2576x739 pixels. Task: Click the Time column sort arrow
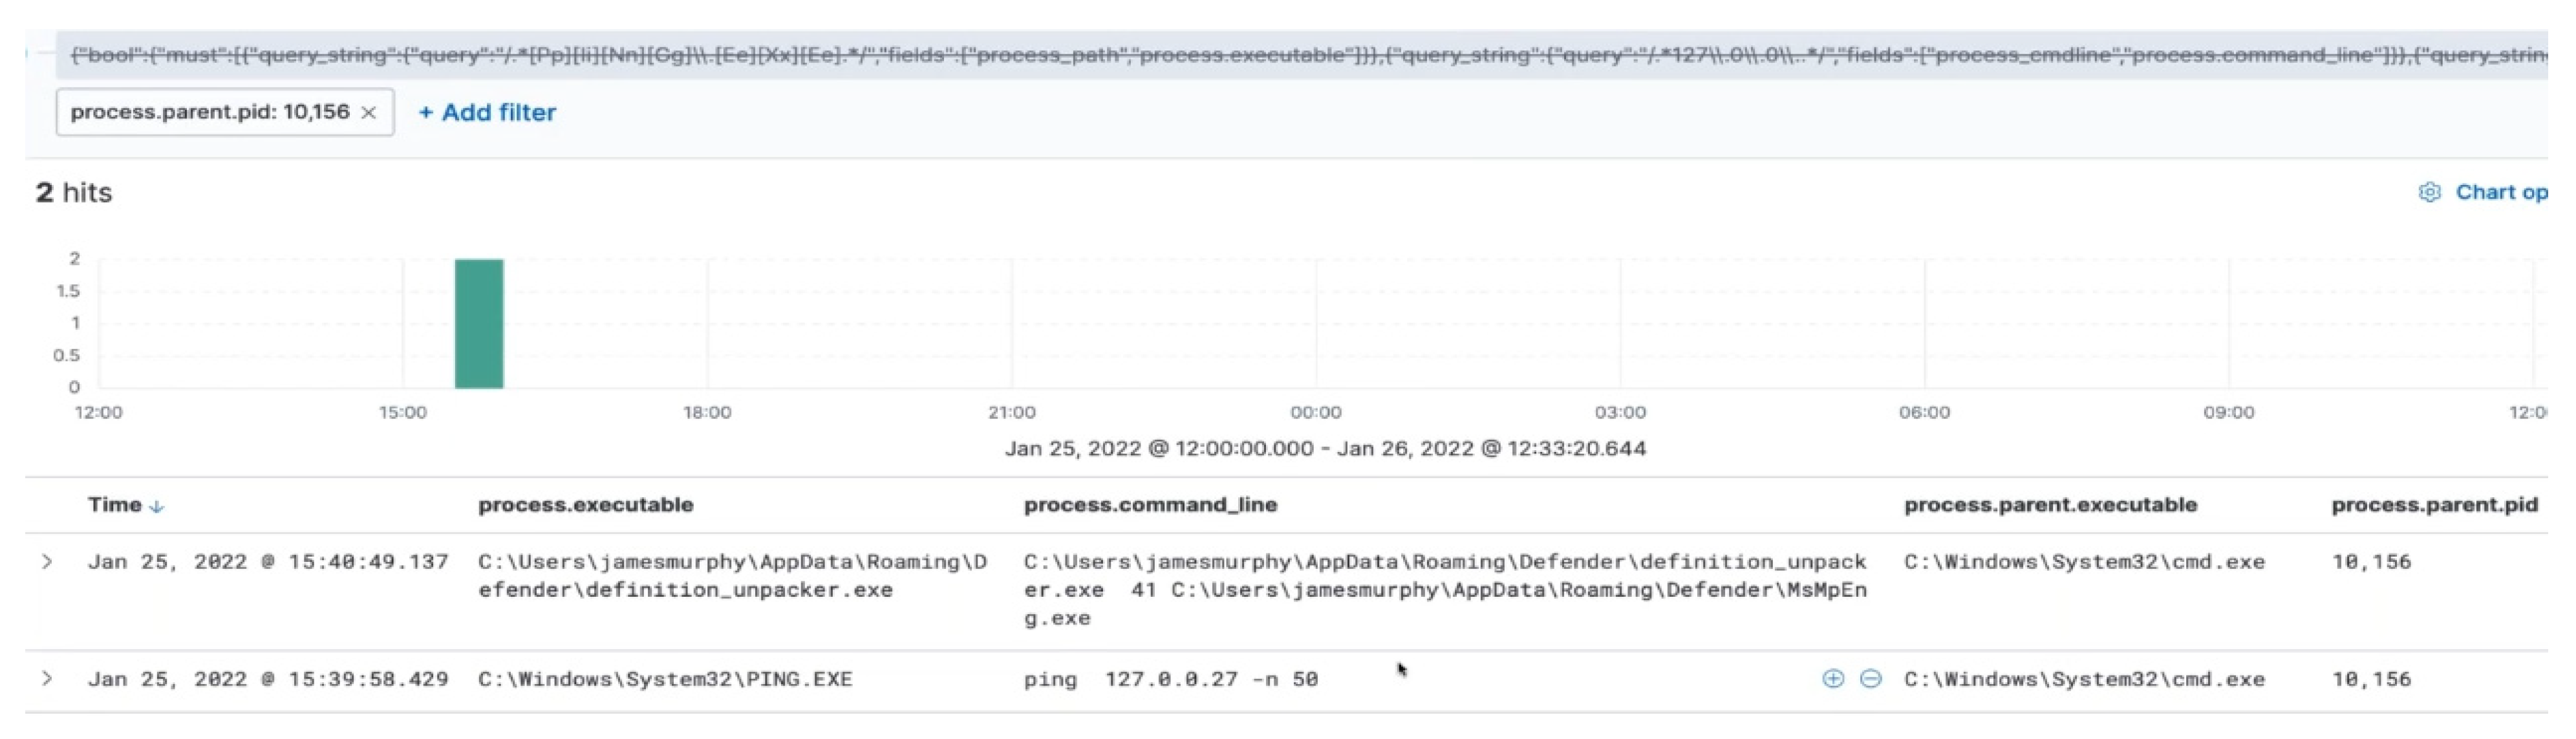157,507
